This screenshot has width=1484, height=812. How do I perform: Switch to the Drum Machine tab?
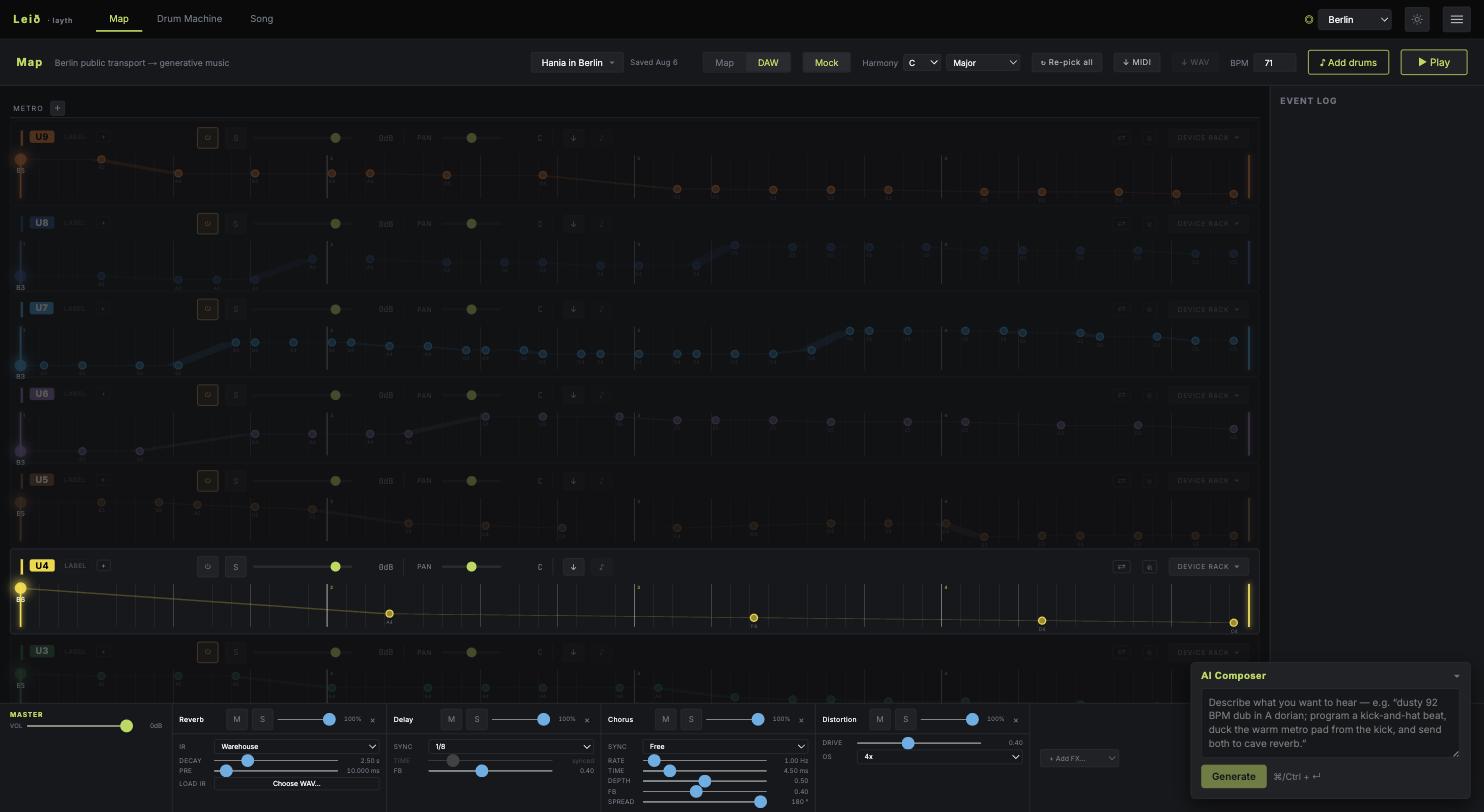(x=189, y=19)
